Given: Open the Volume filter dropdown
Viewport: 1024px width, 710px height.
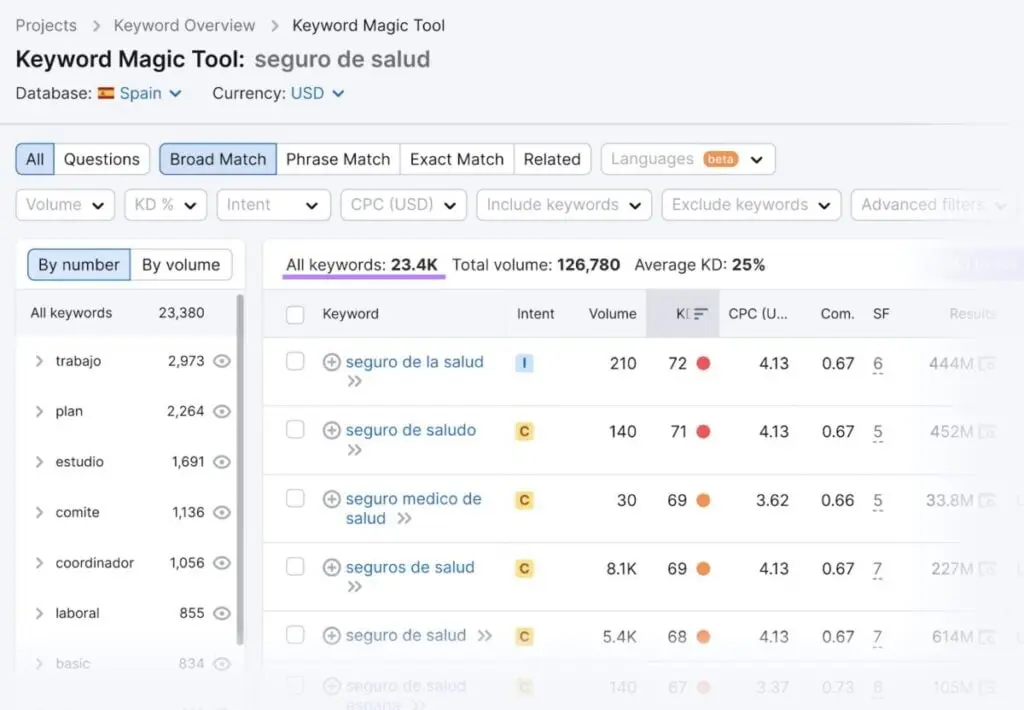Looking at the screenshot, I should tap(65, 205).
